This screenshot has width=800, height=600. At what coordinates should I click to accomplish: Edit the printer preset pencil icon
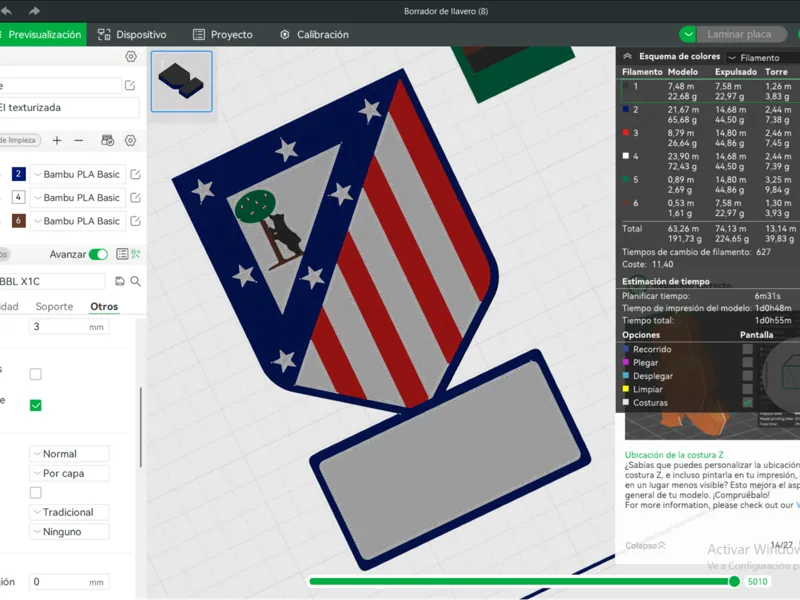130,85
